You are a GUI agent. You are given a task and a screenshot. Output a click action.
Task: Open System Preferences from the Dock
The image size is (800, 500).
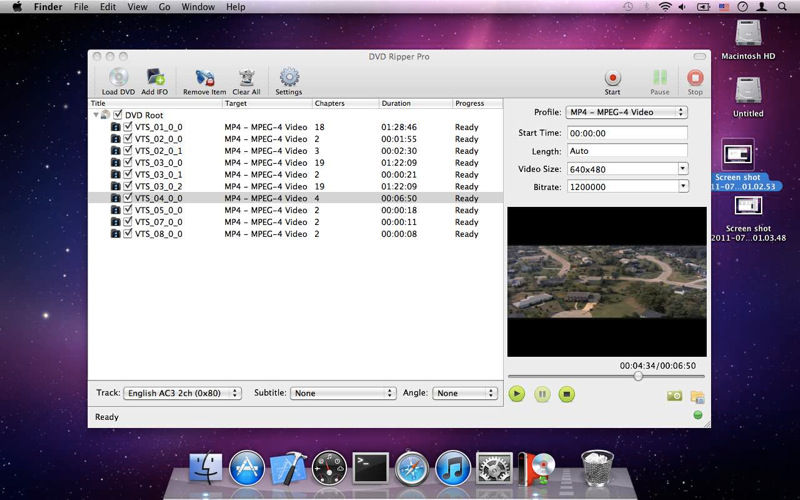coord(494,467)
